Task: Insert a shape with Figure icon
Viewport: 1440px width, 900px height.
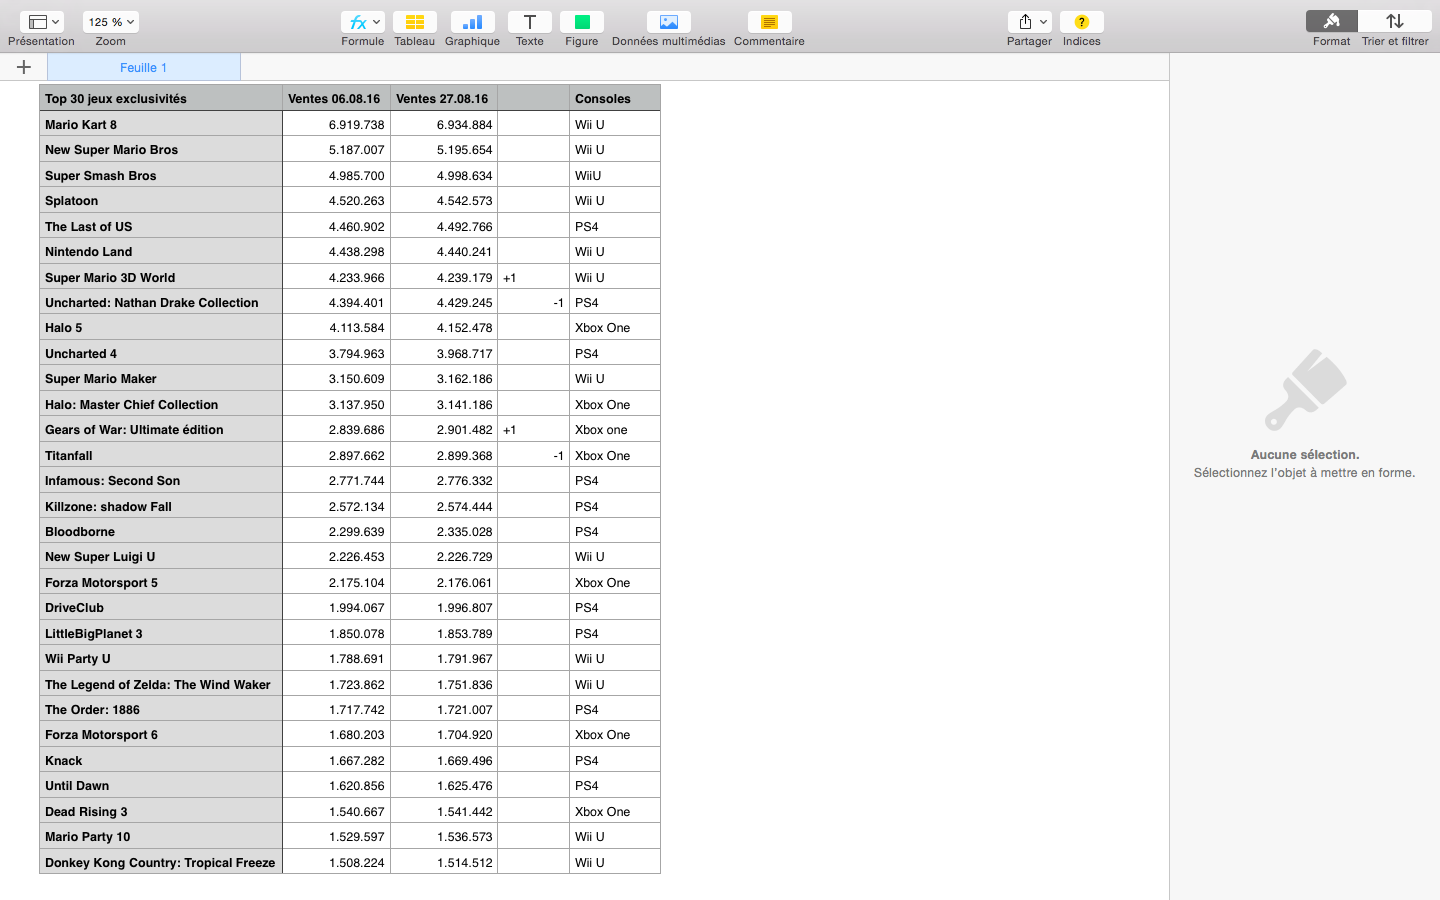Action: (582, 22)
